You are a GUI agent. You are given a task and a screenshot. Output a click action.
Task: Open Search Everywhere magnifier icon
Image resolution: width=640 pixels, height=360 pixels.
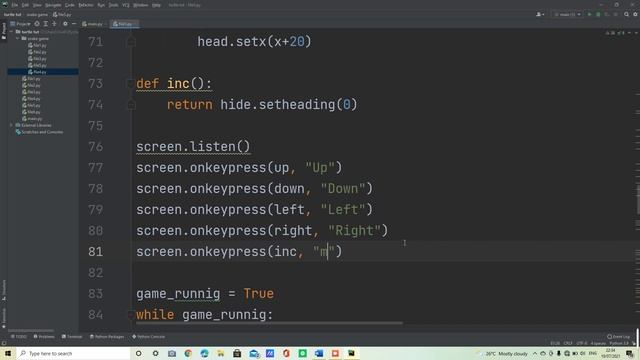(x=627, y=14)
